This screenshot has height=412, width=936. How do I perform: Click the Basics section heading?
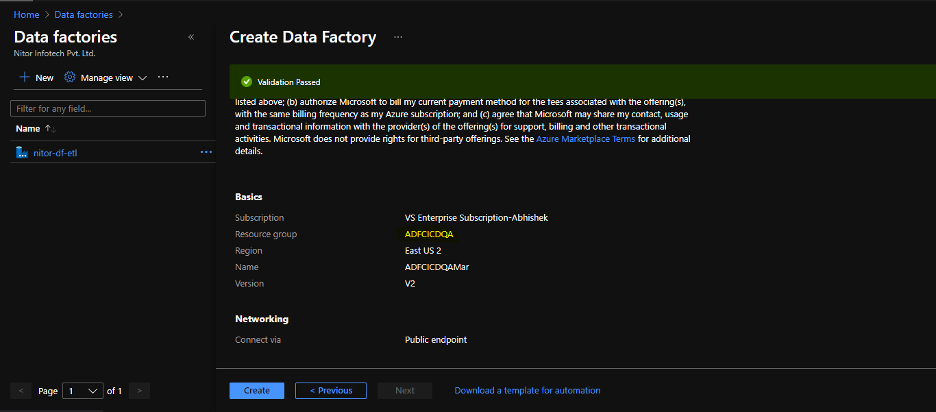tap(249, 196)
